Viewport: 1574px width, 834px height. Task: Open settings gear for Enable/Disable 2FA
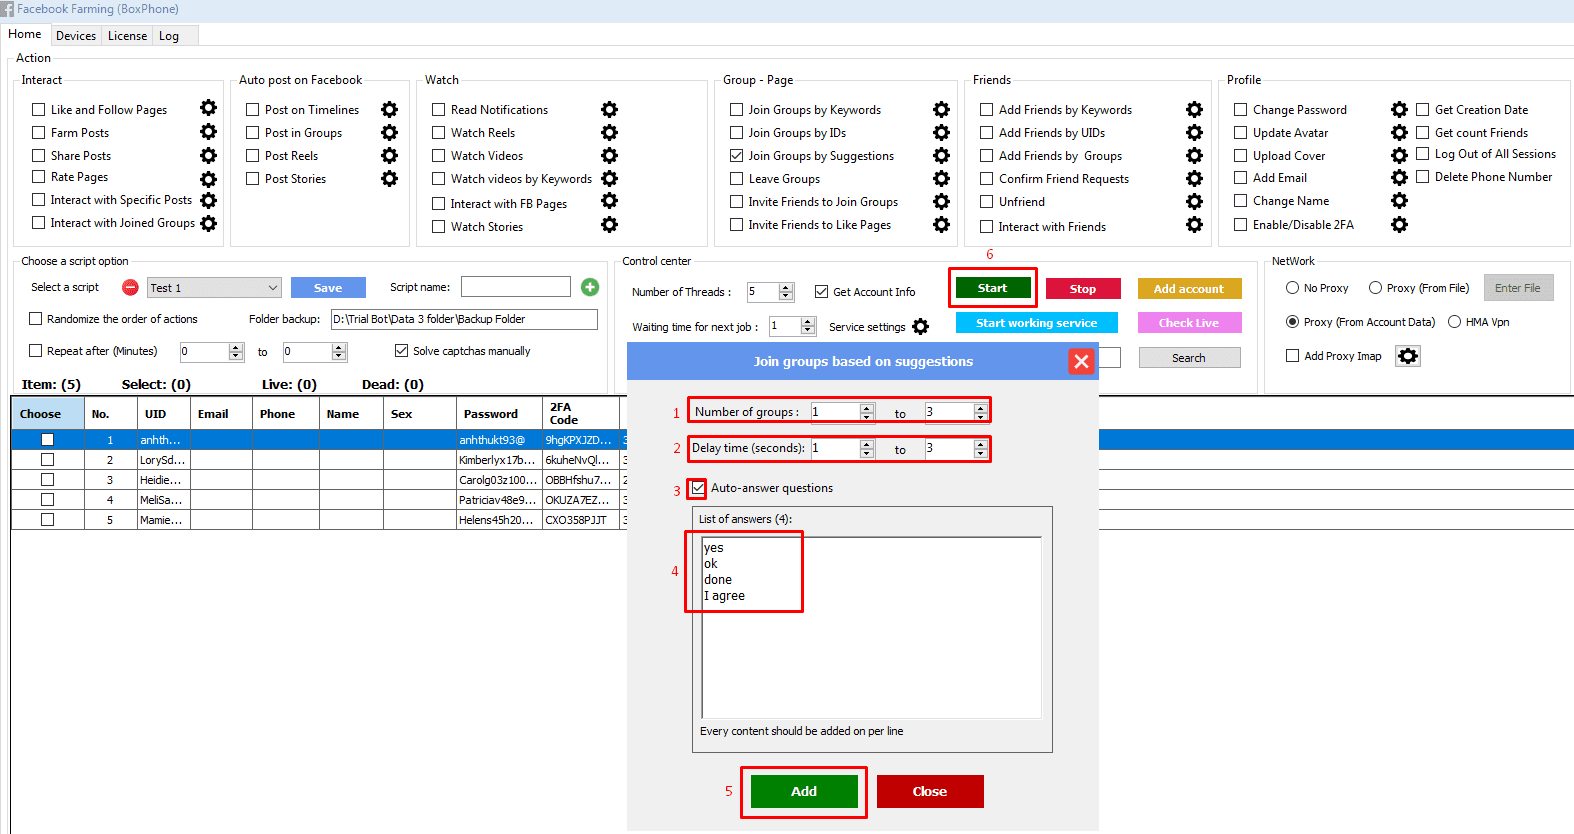coord(1399,224)
